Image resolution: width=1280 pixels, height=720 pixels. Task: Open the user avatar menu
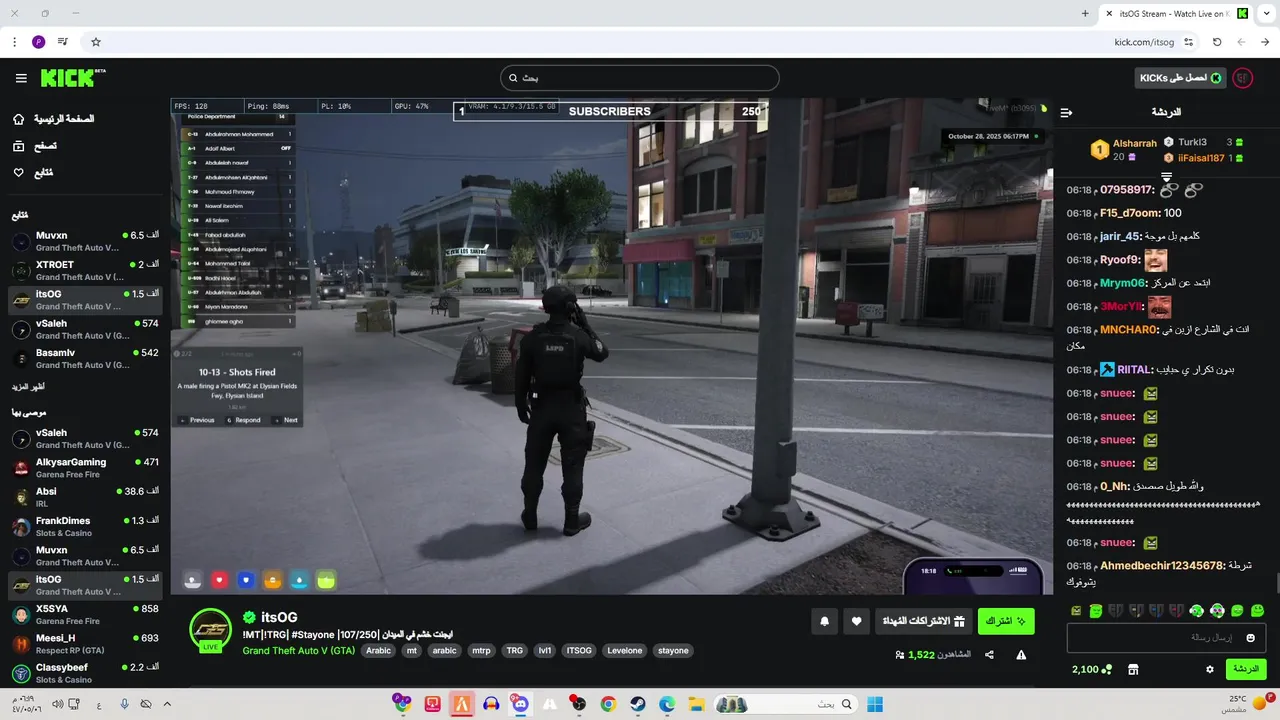pyautogui.click(x=1243, y=78)
